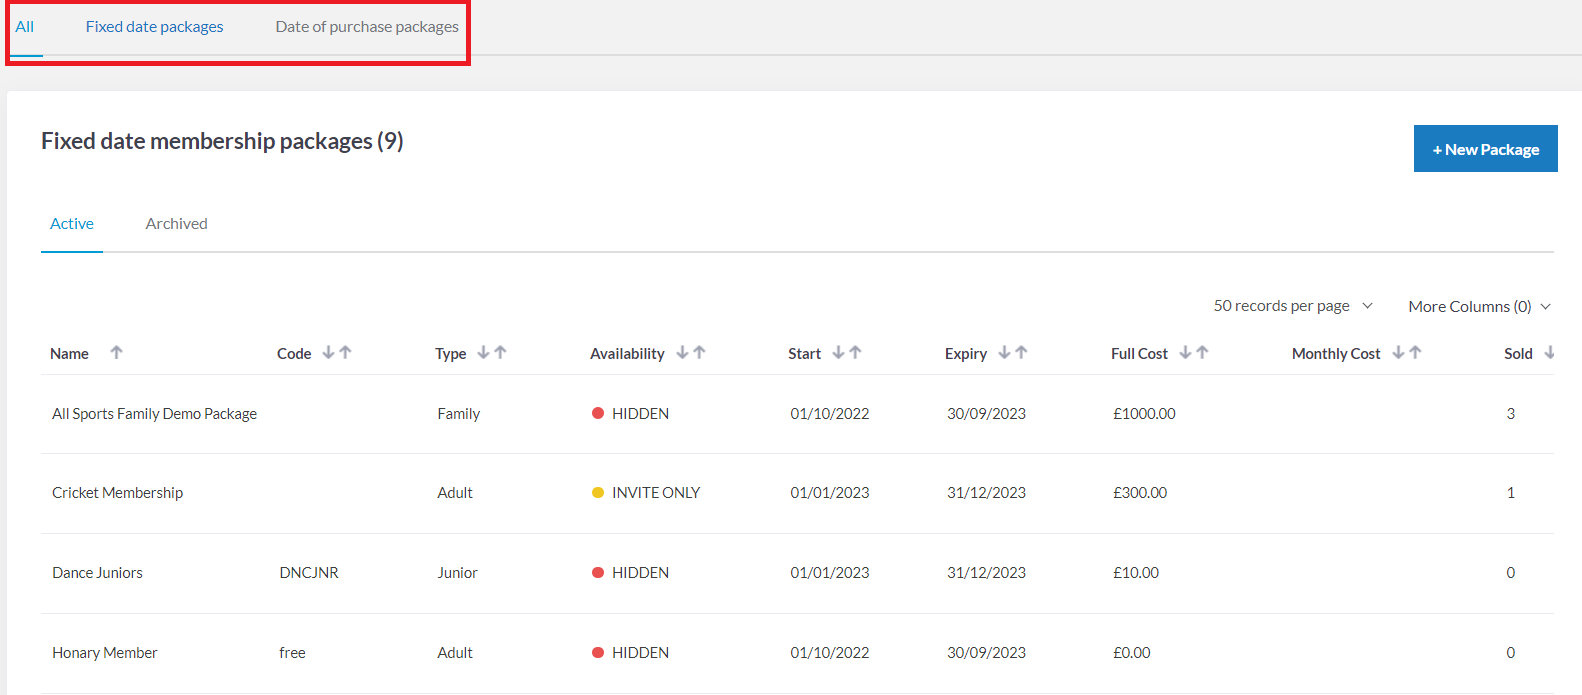Click the down arrow beside Monthly Cost
The image size is (1582, 695).
tap(1398, 352)
